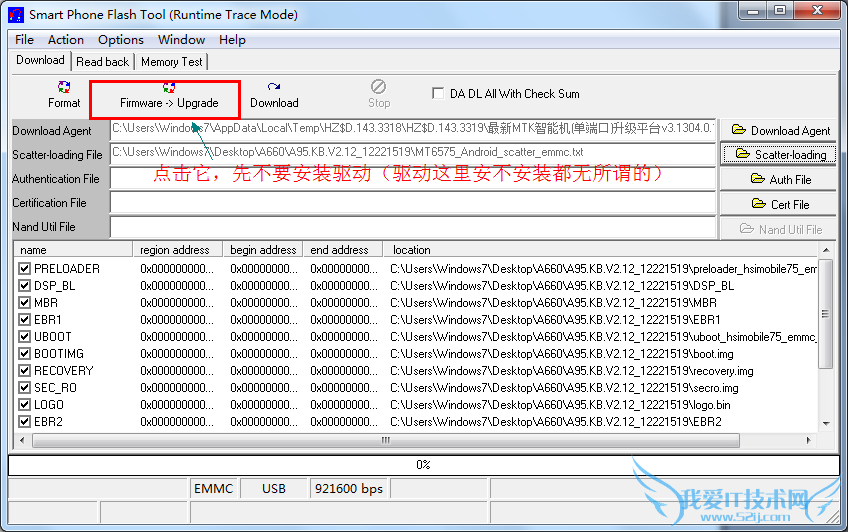
Task: Uncheck the PRELOADER partition checkbox
Action: click(x=24, y=269)
